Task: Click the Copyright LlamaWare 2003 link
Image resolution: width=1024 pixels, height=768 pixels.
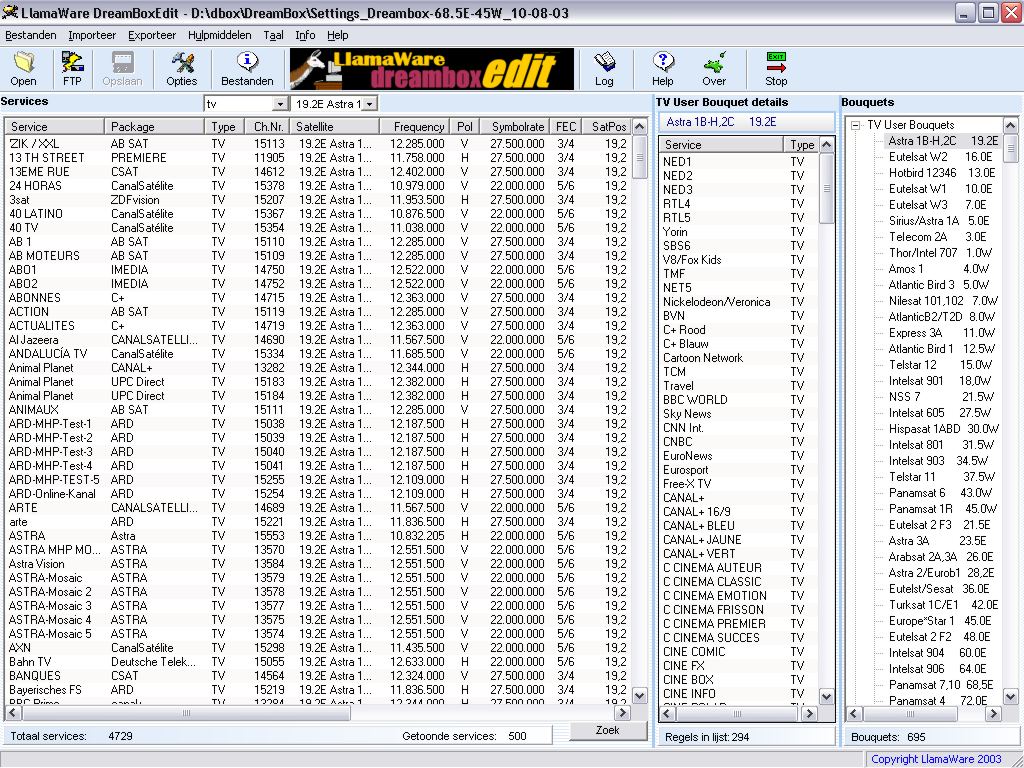Action: click(x=936, y=759)
